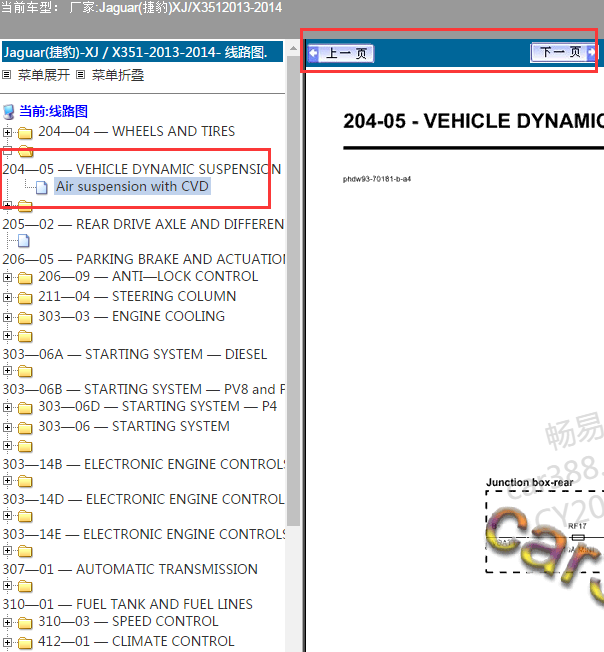604x652 pixels.
Task: Expand the 303—14B ELECTRONIC ENGINE CONTROLS node
Action: (7, 445)
